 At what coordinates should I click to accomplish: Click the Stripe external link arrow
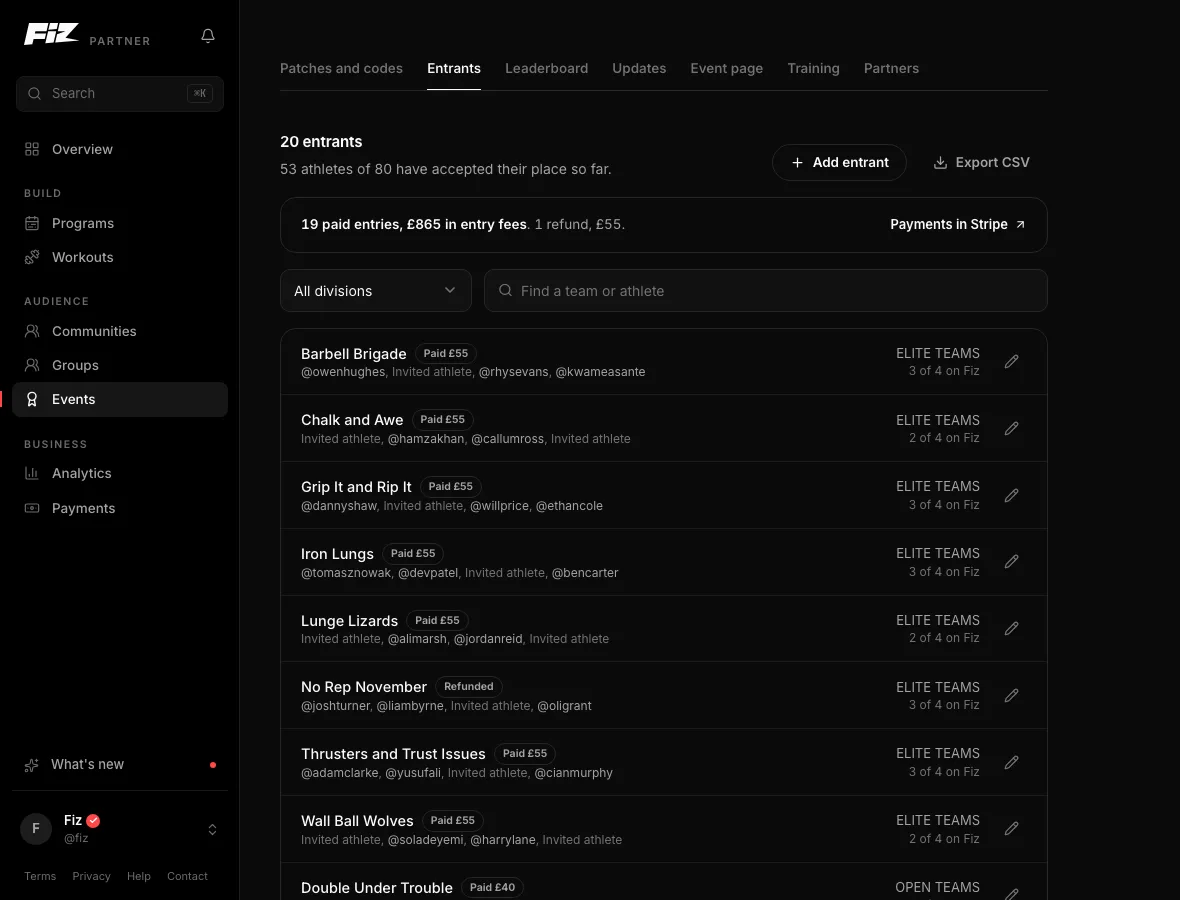[1020, 224]
